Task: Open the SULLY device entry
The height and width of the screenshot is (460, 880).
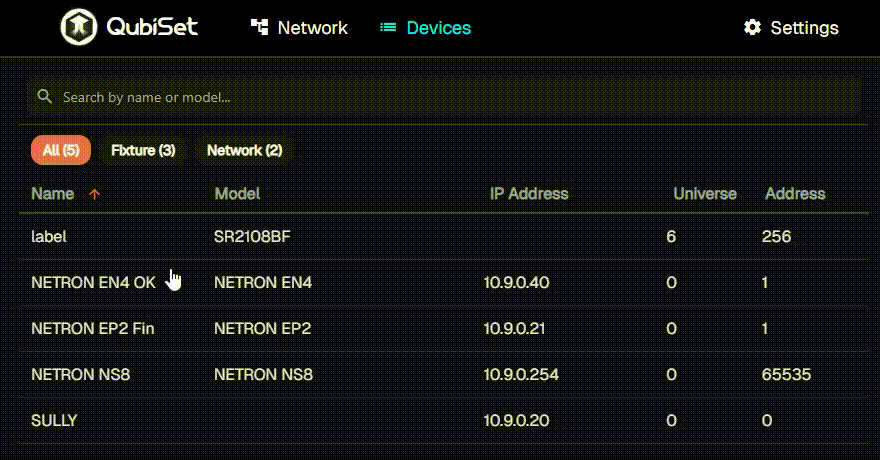Action: click(54, 421)
